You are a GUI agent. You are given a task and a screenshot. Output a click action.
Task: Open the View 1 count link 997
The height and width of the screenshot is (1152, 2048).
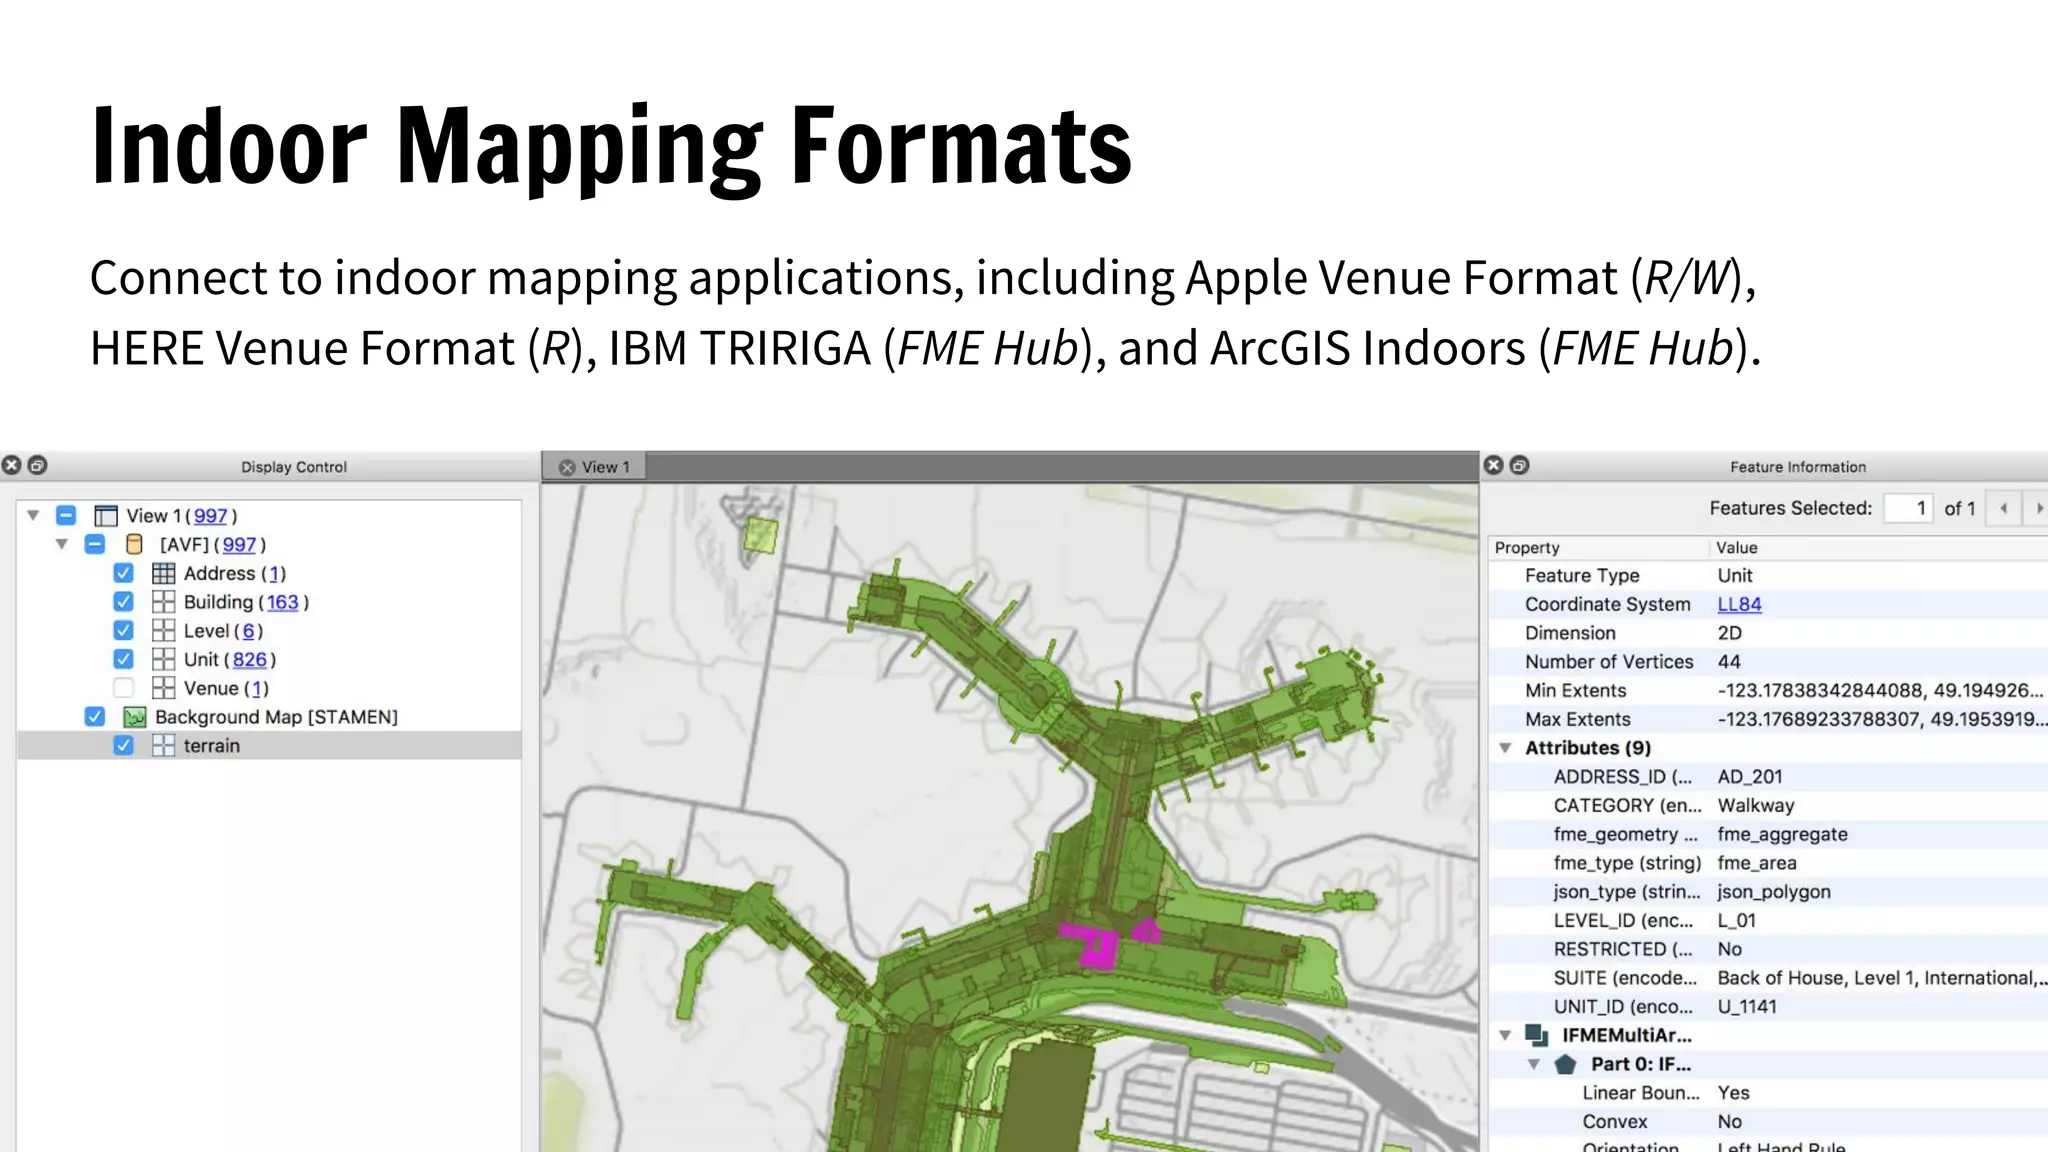(210, 516)
